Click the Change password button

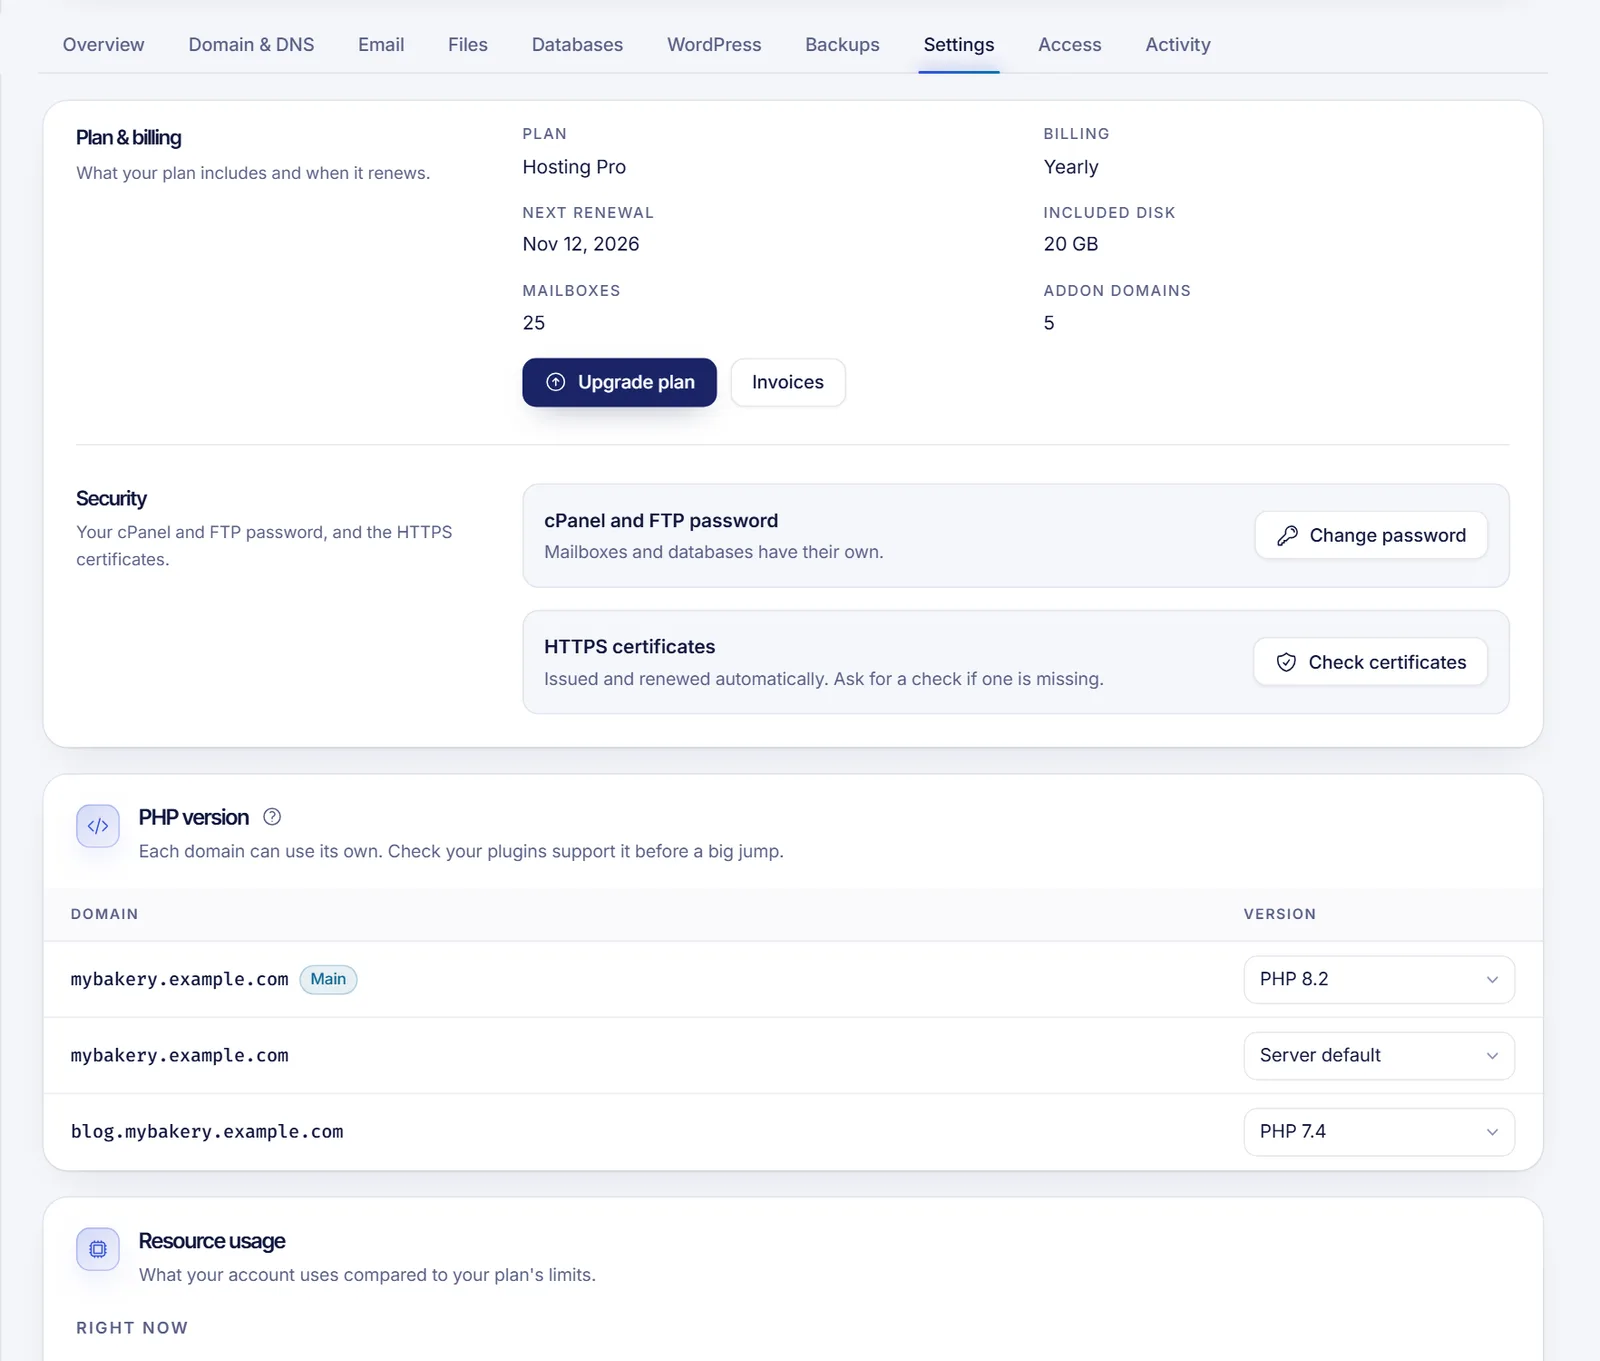tap(1371, 536)
